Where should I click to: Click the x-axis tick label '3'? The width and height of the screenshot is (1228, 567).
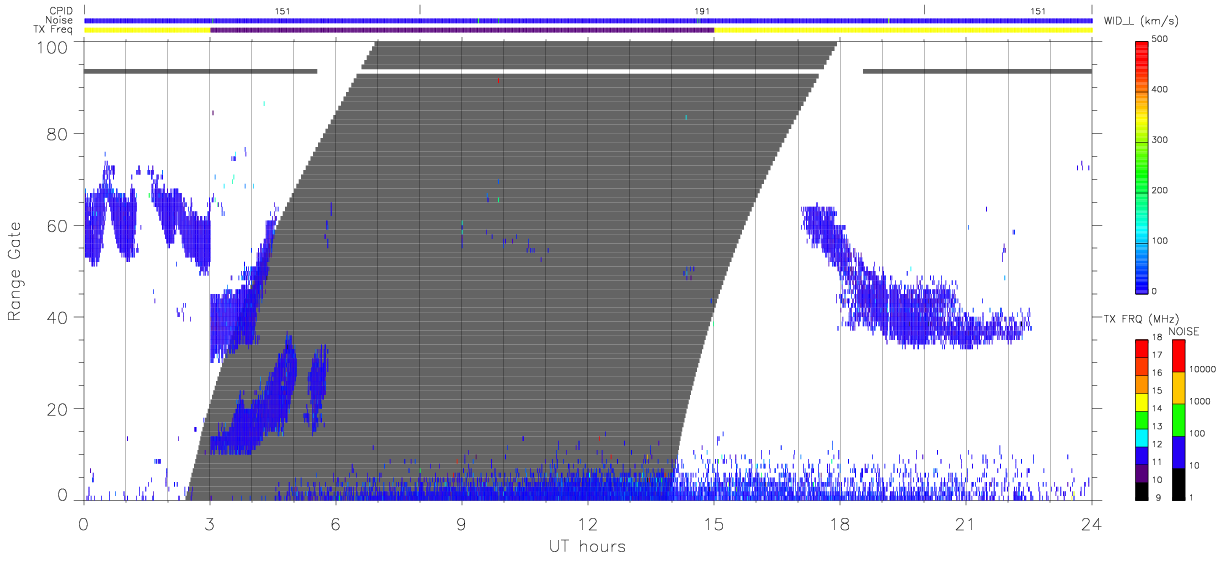point(209,523)
